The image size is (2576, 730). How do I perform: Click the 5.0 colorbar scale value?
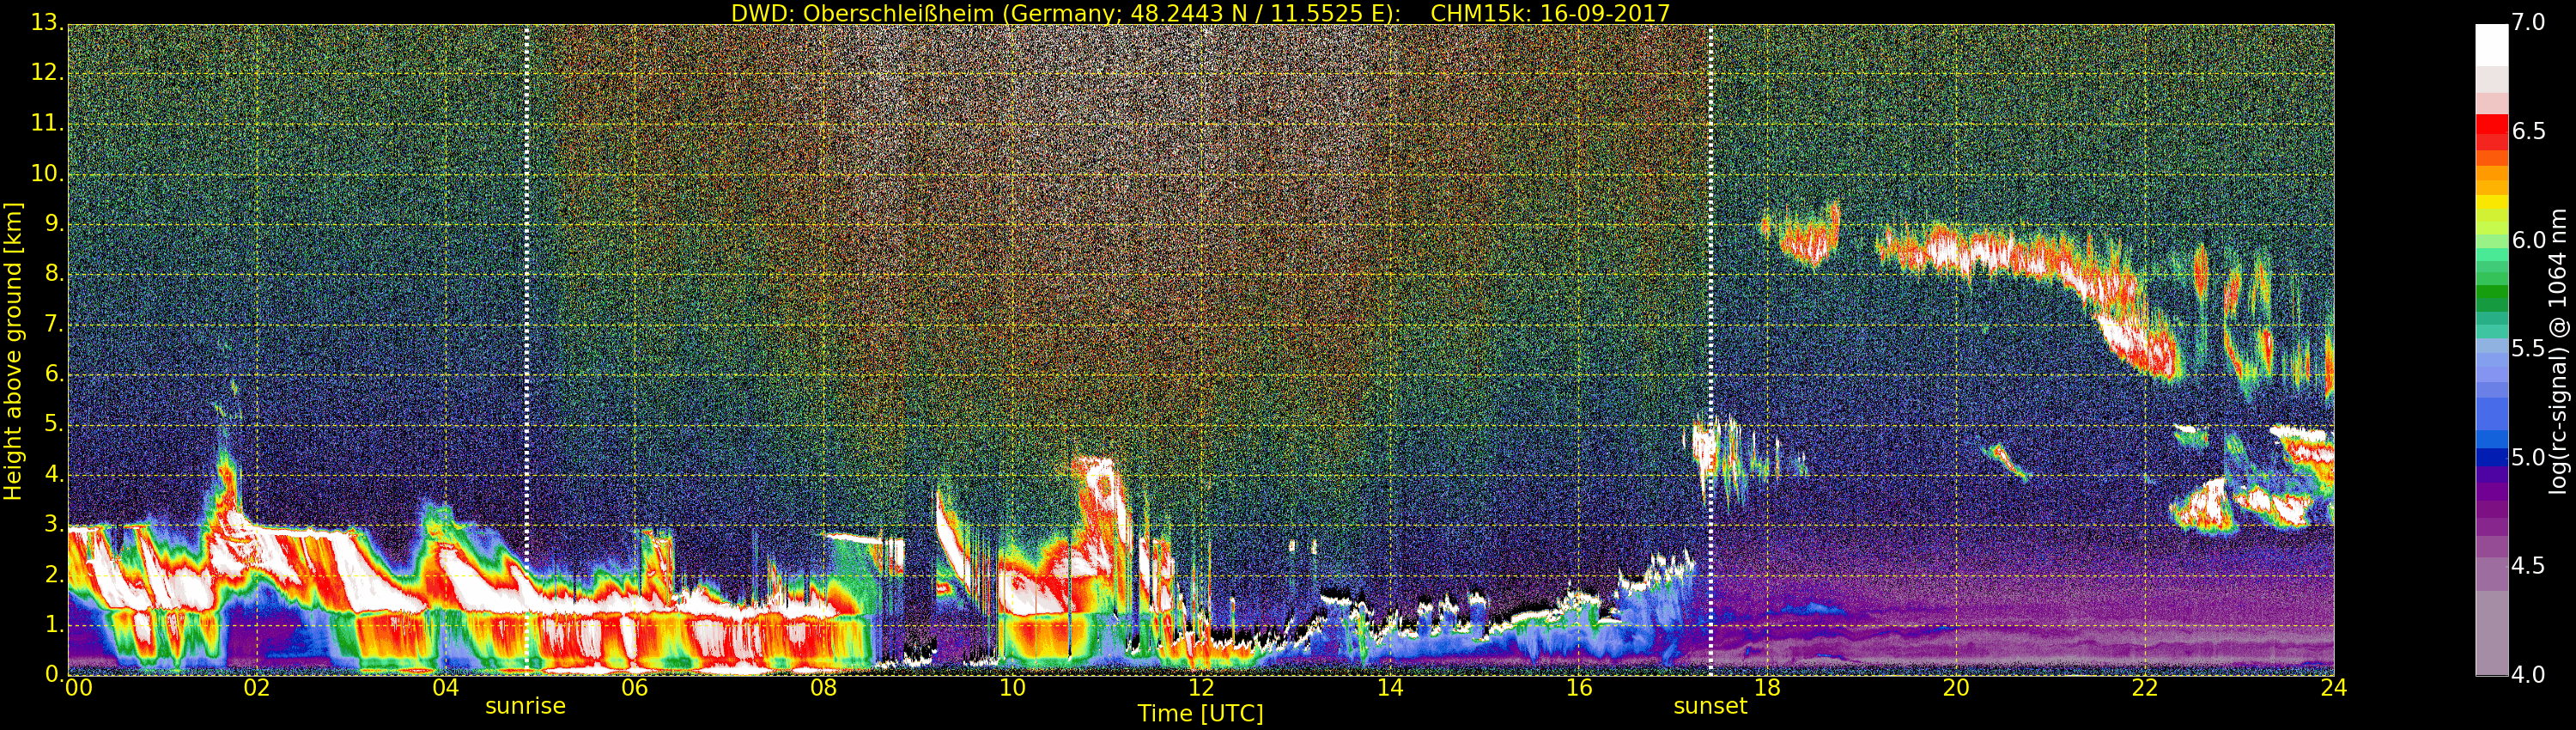click(x=2529, y=457)
